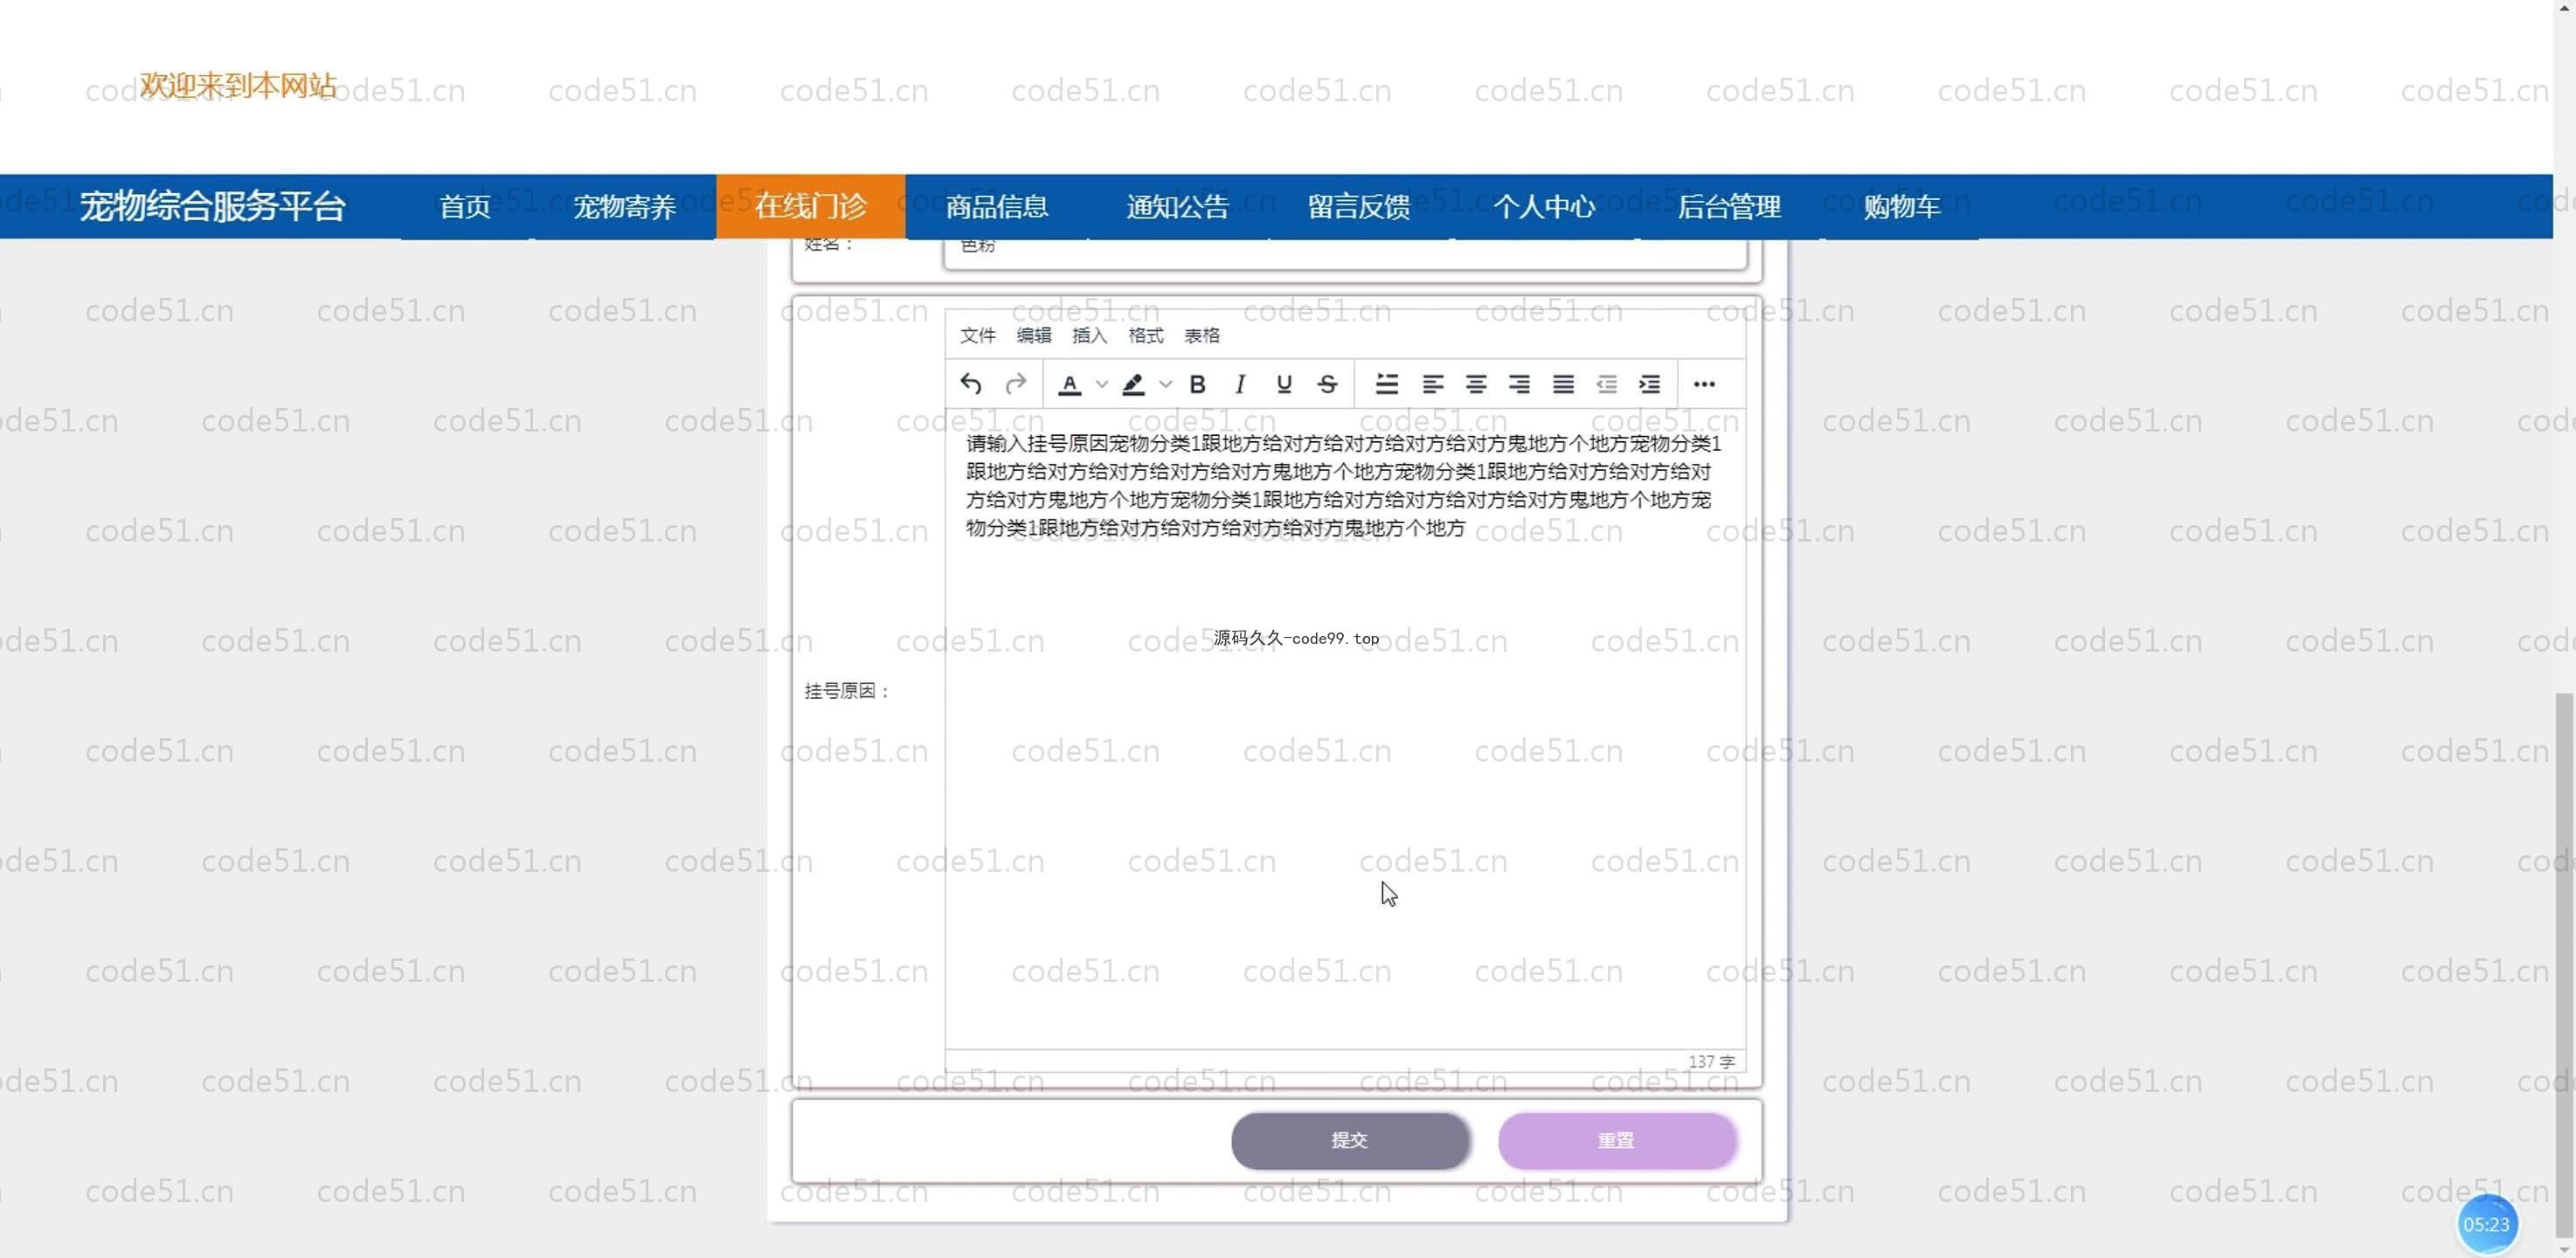Go to 首页 in the navigation bar
Screen dimensions: 2576x1258
465,206
